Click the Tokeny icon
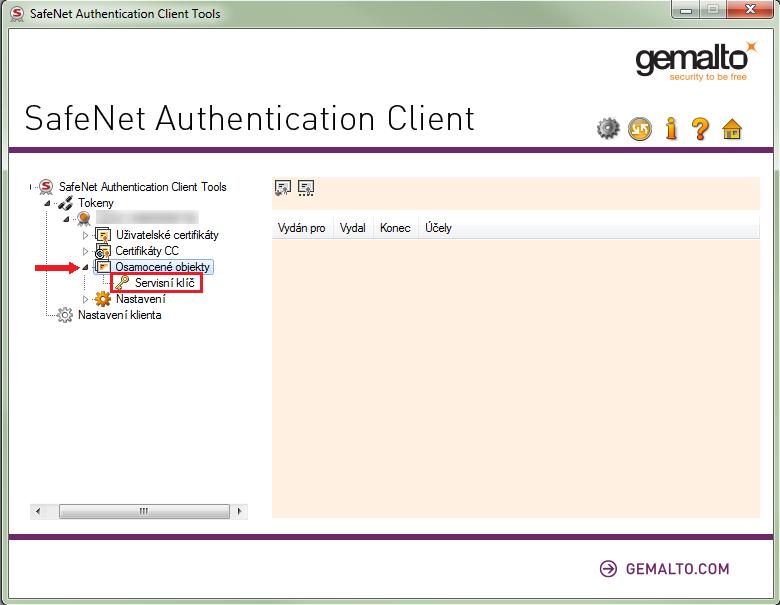The height and width of the screenshot is (605, 780). point(65,203)
